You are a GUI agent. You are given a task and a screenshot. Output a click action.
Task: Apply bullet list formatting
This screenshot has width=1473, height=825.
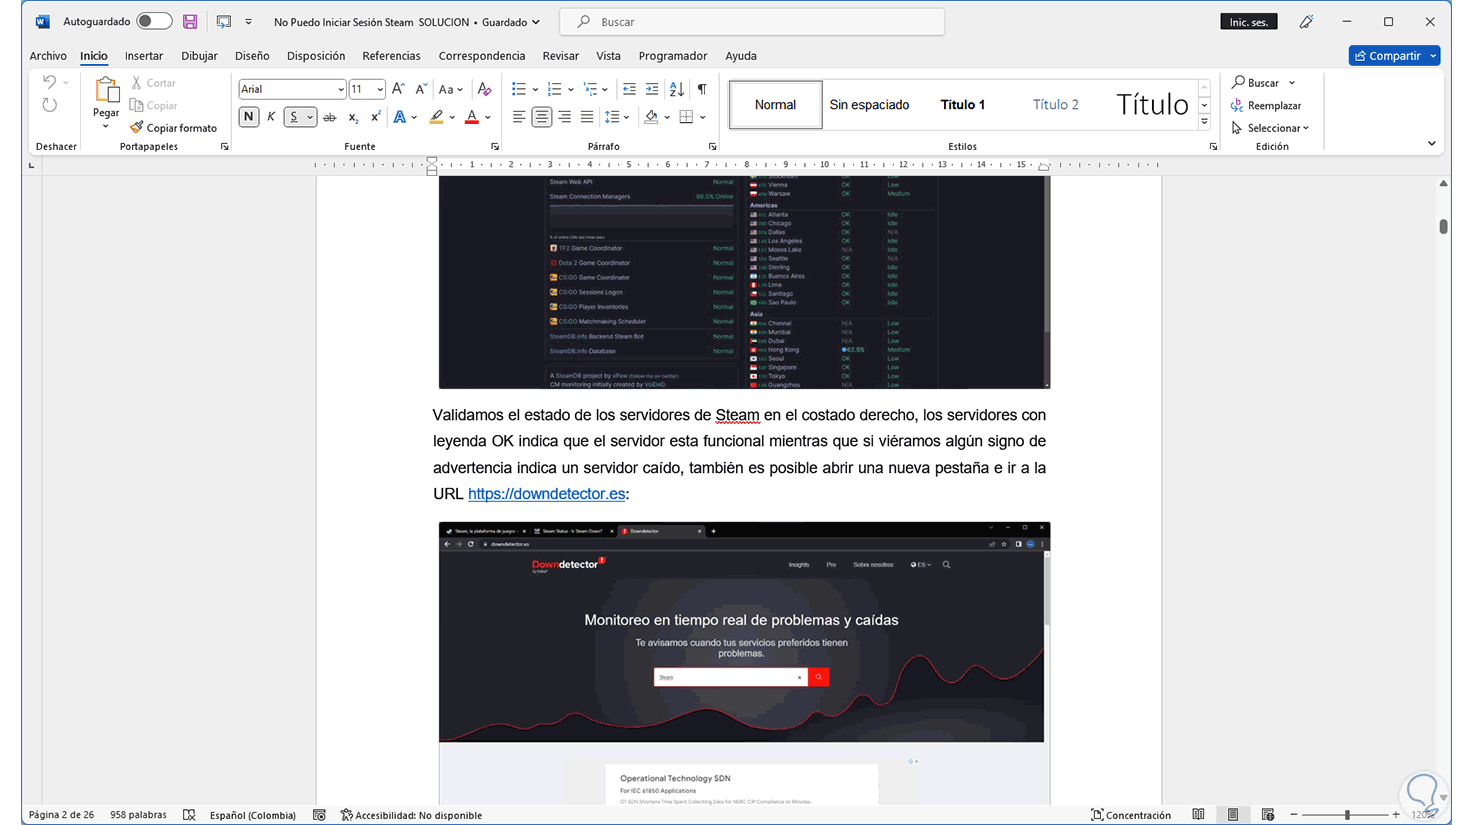pos(519,89)
